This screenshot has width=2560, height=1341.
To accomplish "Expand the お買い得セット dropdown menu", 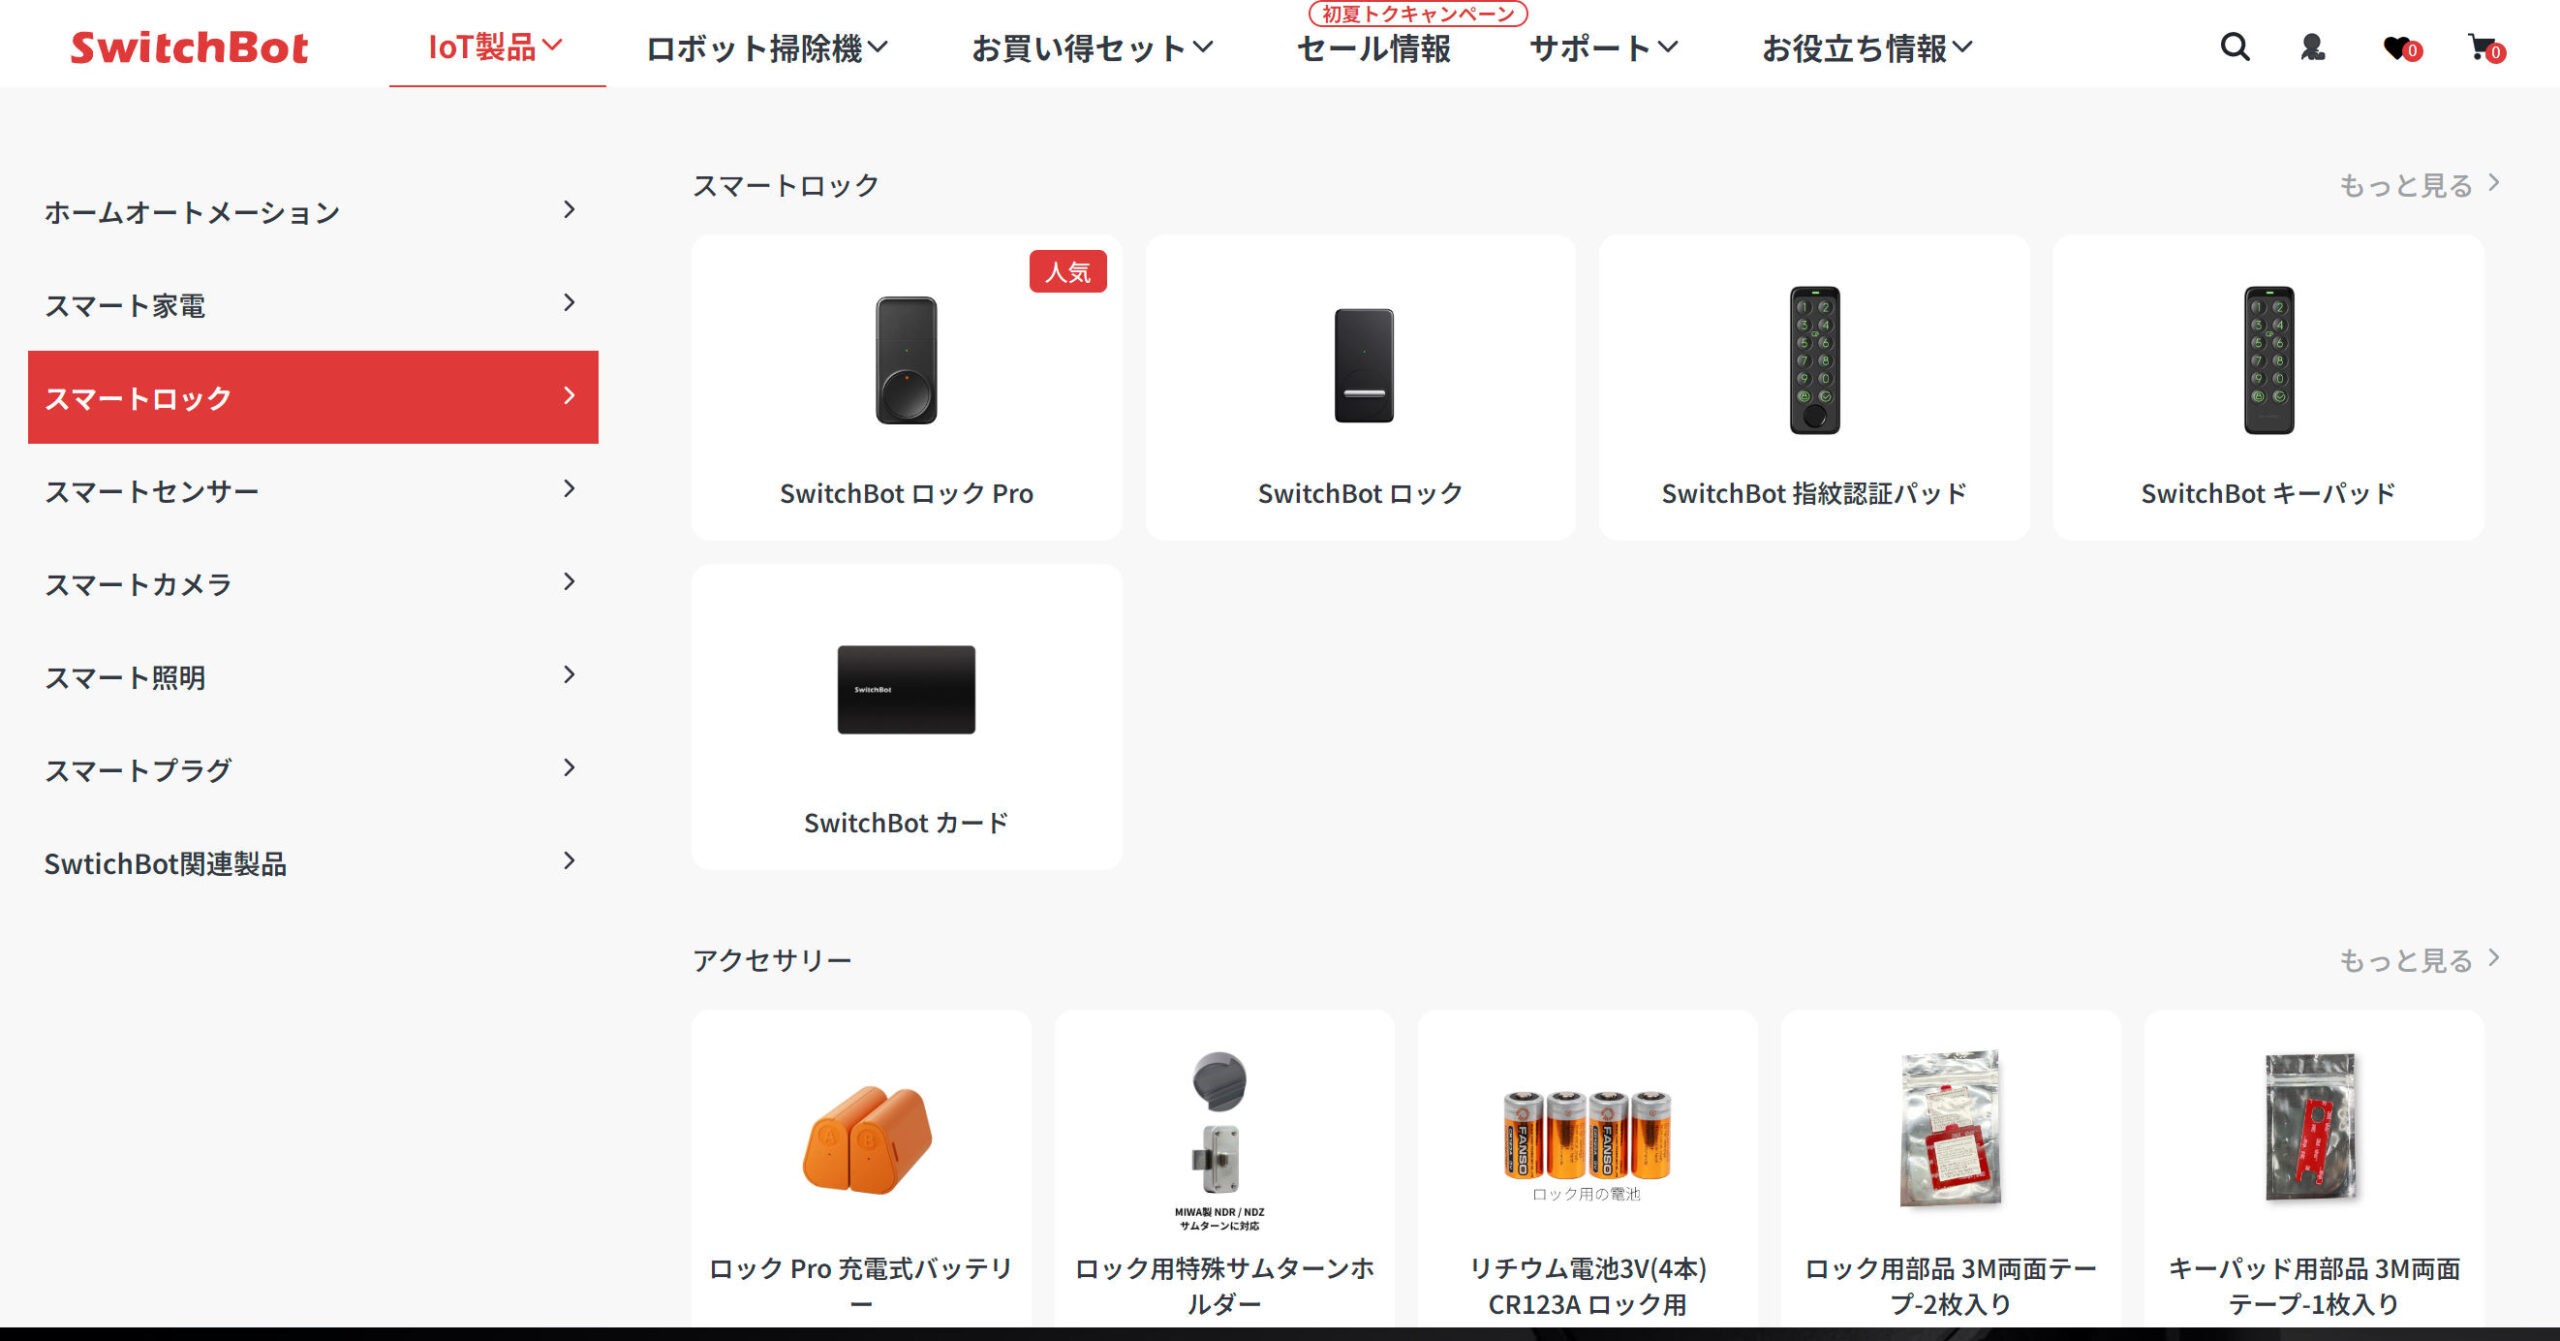I will point(1092,48).
